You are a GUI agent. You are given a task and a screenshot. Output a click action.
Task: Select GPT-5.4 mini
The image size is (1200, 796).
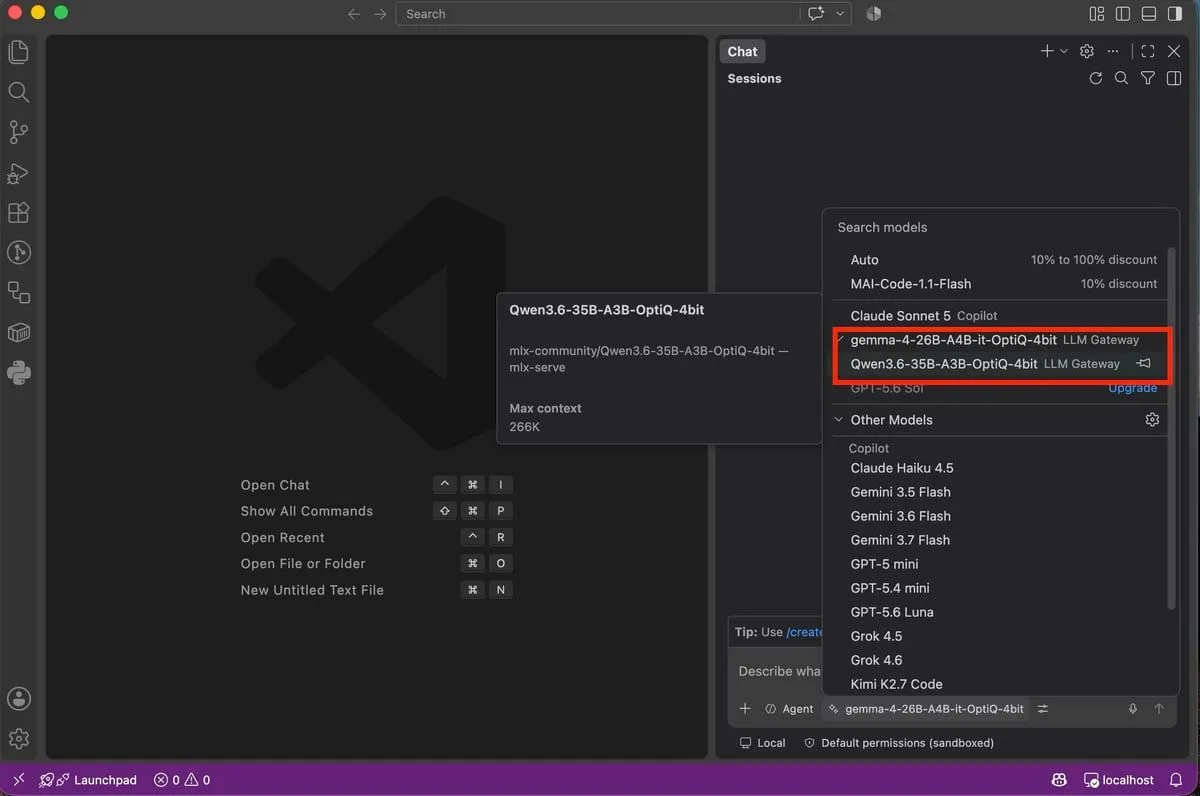tap(999, 588)
